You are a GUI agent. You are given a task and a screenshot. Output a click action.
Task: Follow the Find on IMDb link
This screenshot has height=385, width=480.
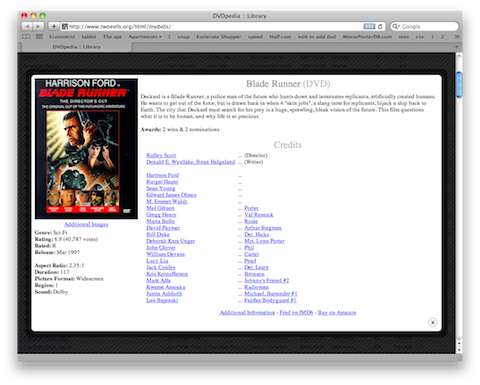coord(296,313)
